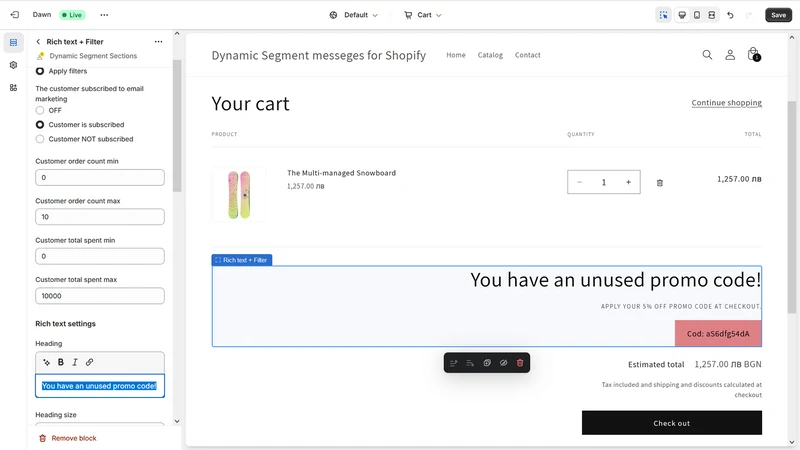This screenshot has height=450, width=800.
Task: Toggle the inspector selection tool icon
Action: (663, 15)
